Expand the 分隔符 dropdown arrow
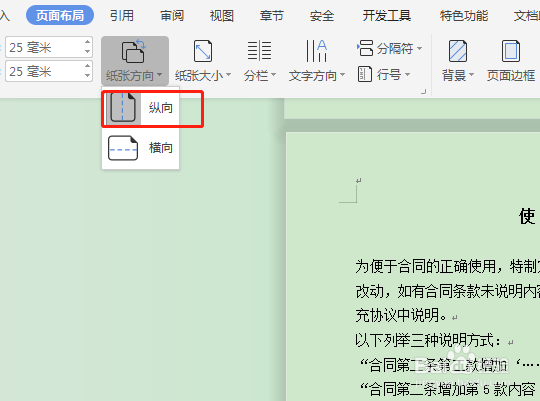540x401 pixels. (419, 48)
